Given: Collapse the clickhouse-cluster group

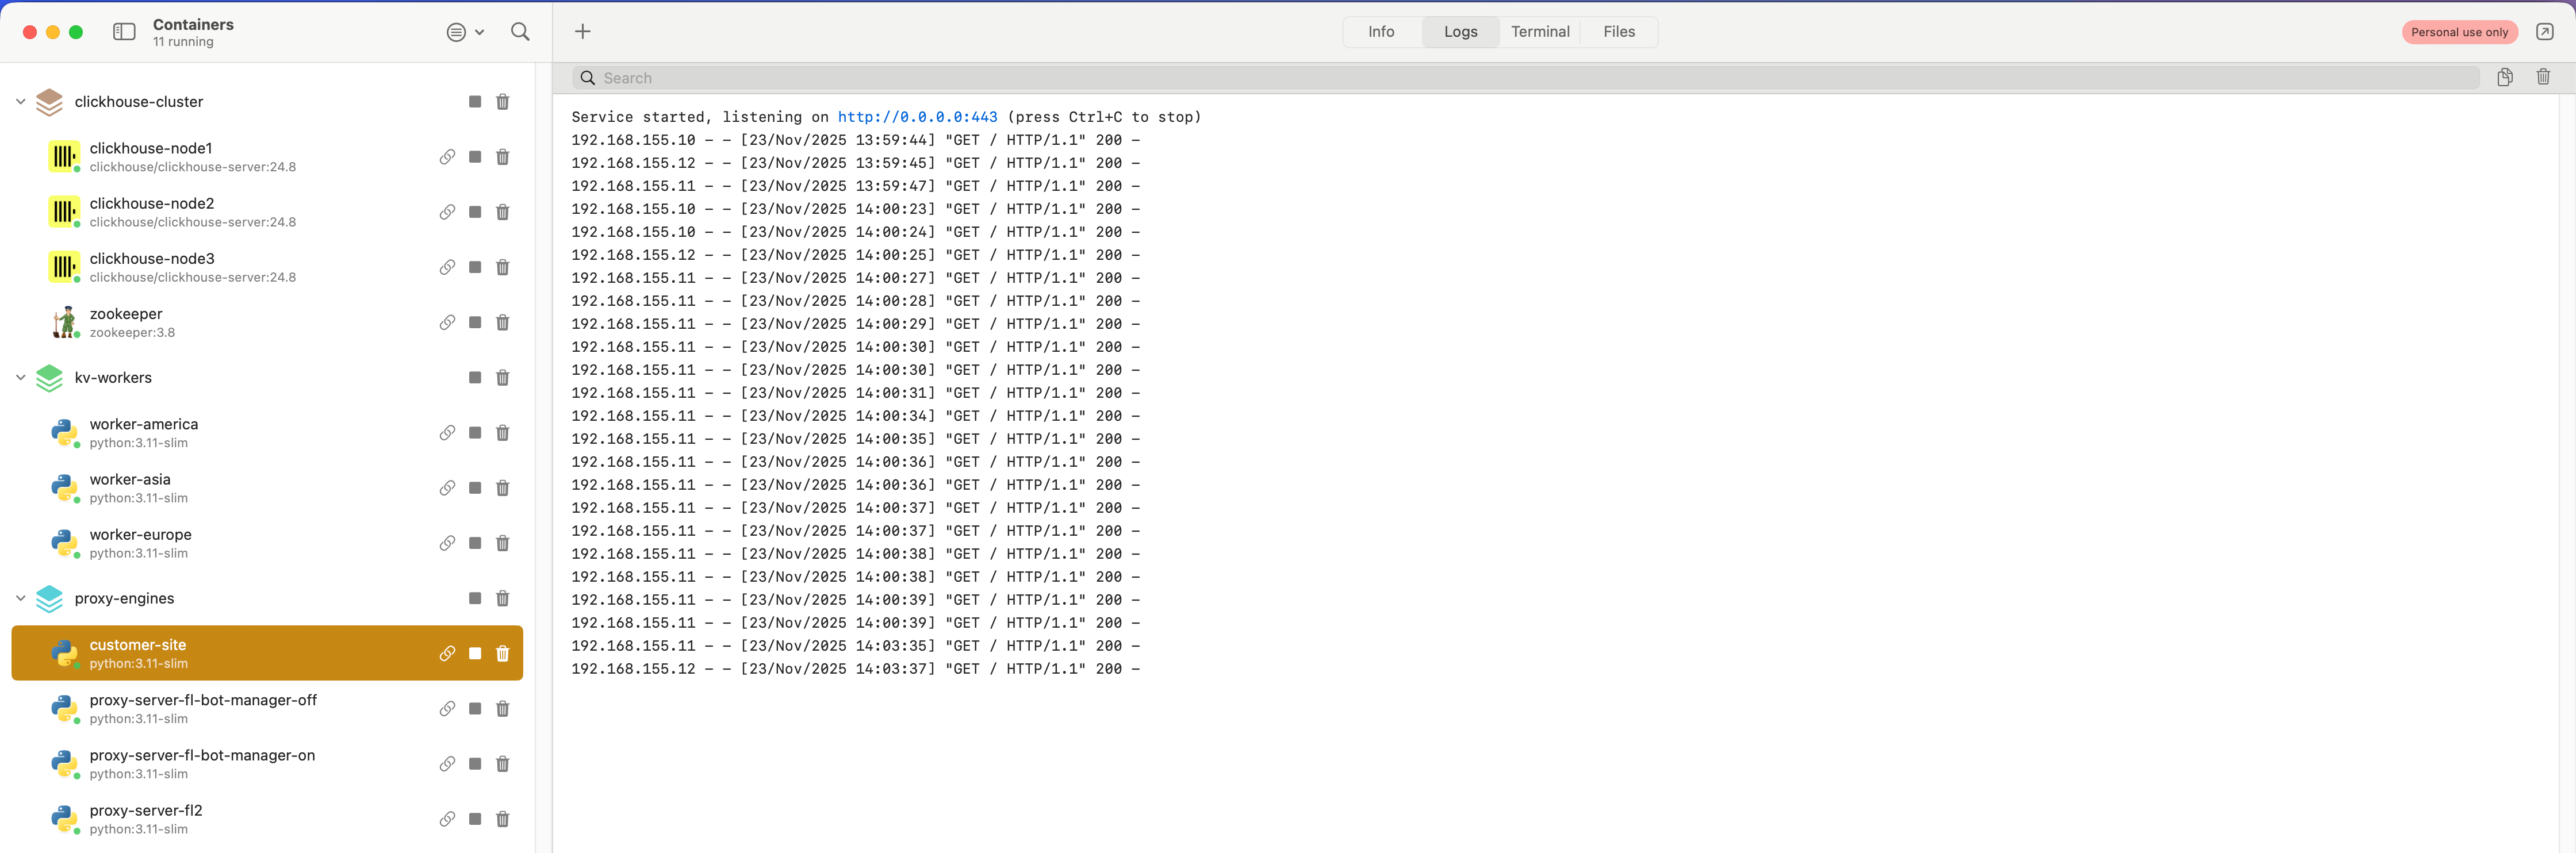Looking at the screenshot, I should click(20, 101).
